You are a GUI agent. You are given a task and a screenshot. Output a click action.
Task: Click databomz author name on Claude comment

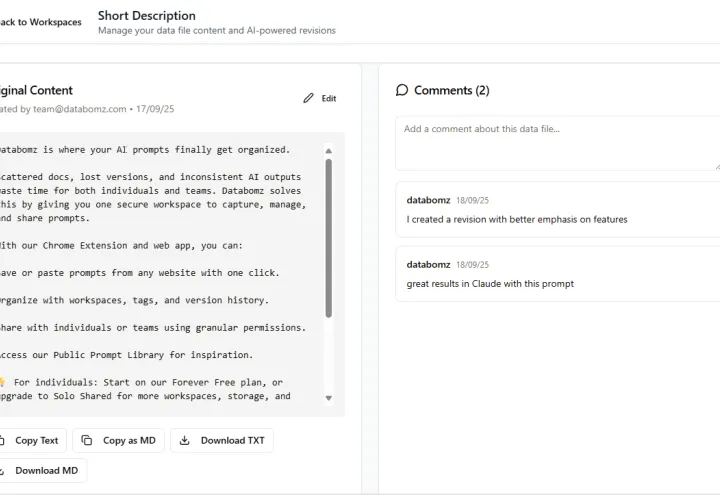tap(428, 264)
